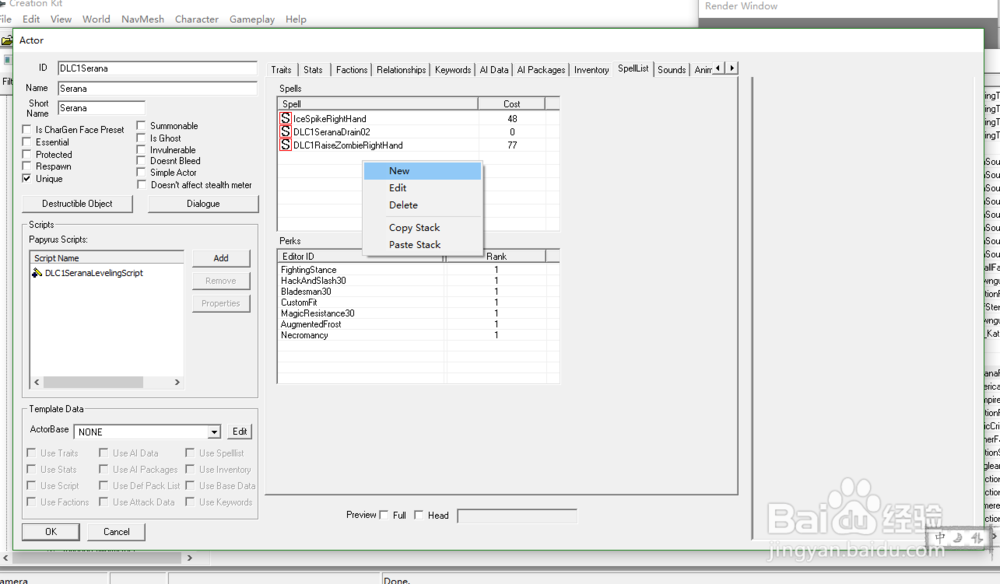Toggle the Doesnt Bleed checkbox

pyautogui.click(x=142, y=161)
